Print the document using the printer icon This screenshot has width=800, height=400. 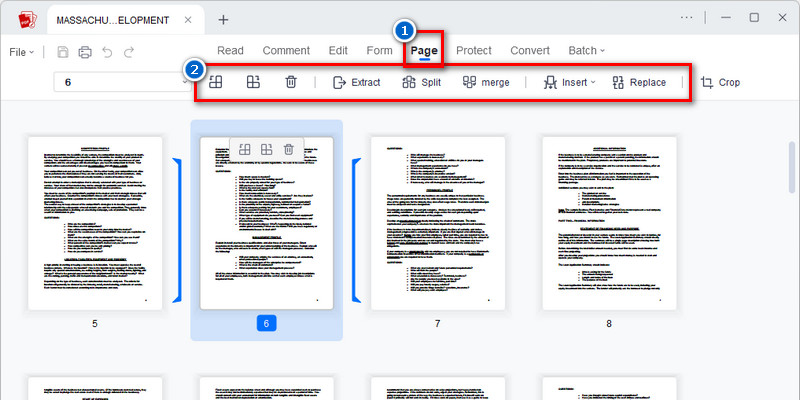click(x=85, y=52)
